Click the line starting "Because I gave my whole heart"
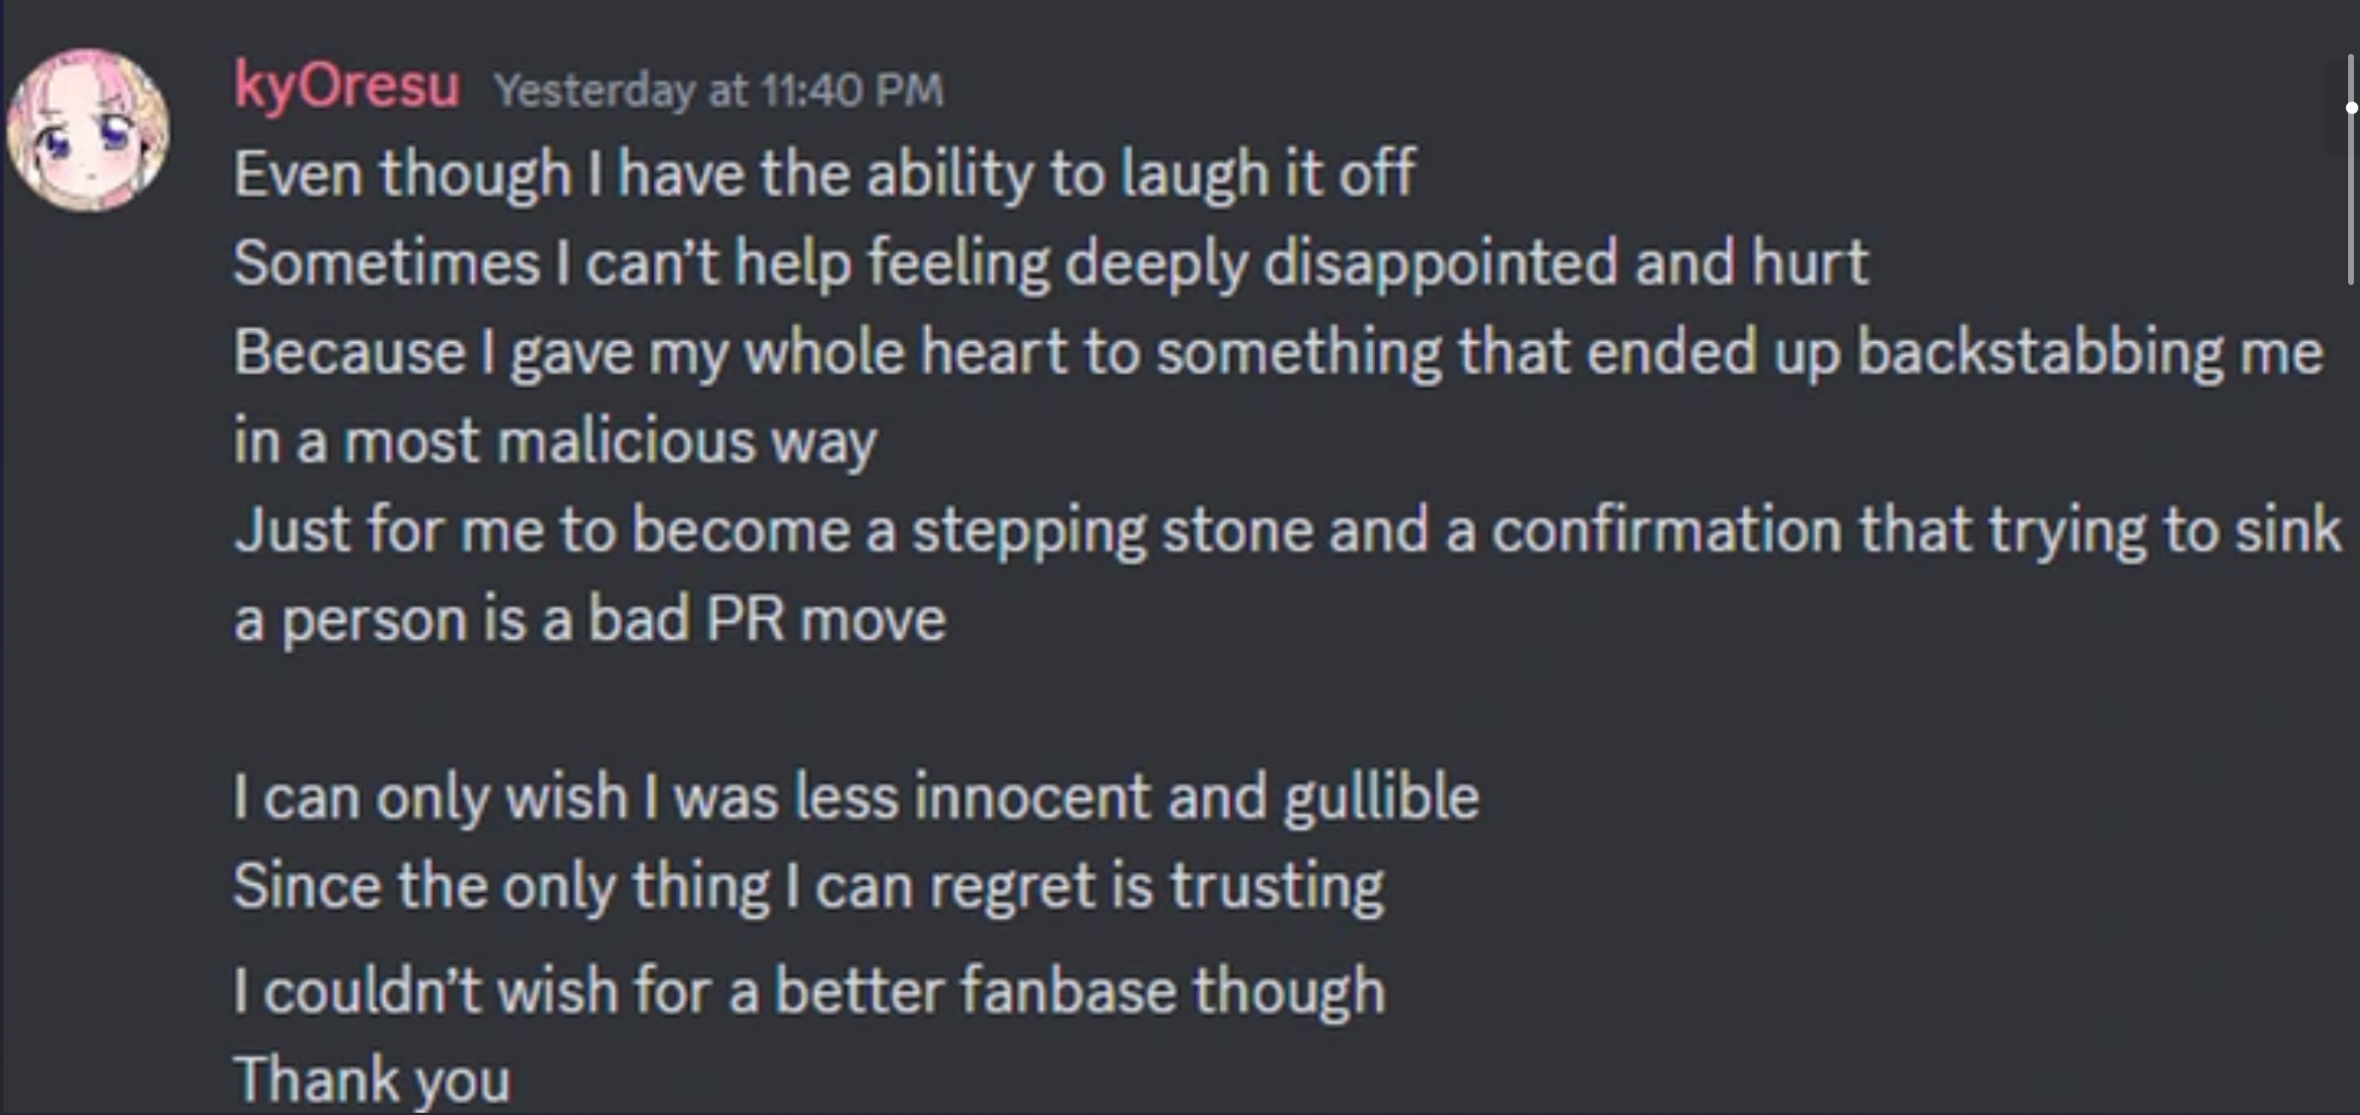This screenshot has width=2360, height=1115. coord(1278,352)
